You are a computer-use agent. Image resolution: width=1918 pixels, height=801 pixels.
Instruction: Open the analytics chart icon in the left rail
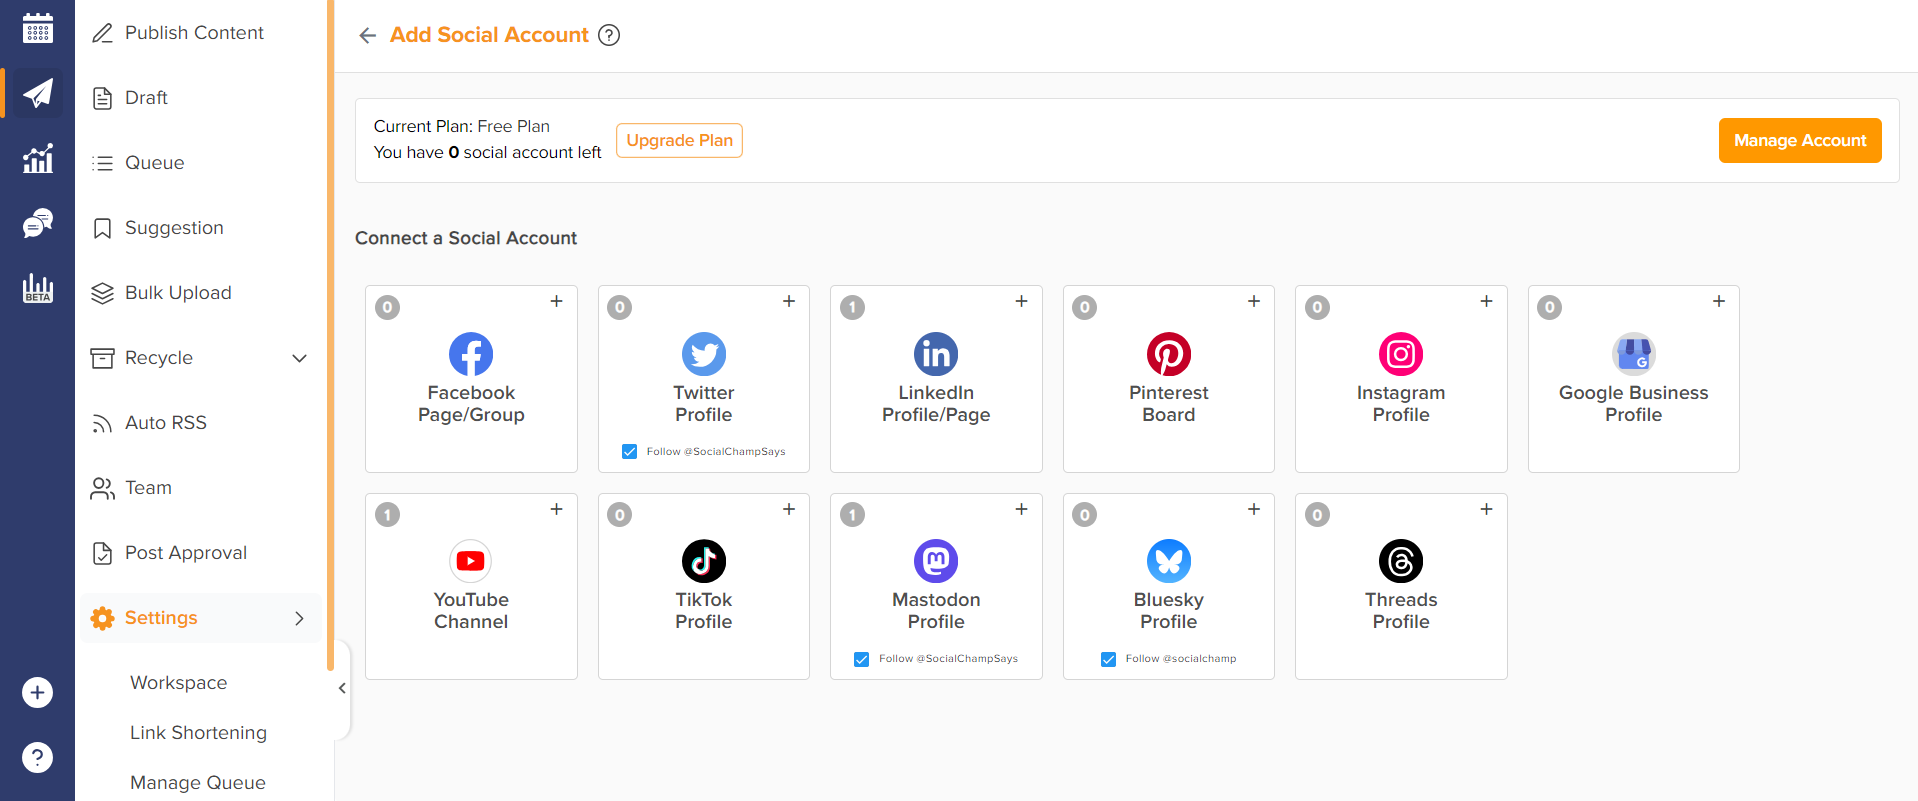tap(38, 158)
